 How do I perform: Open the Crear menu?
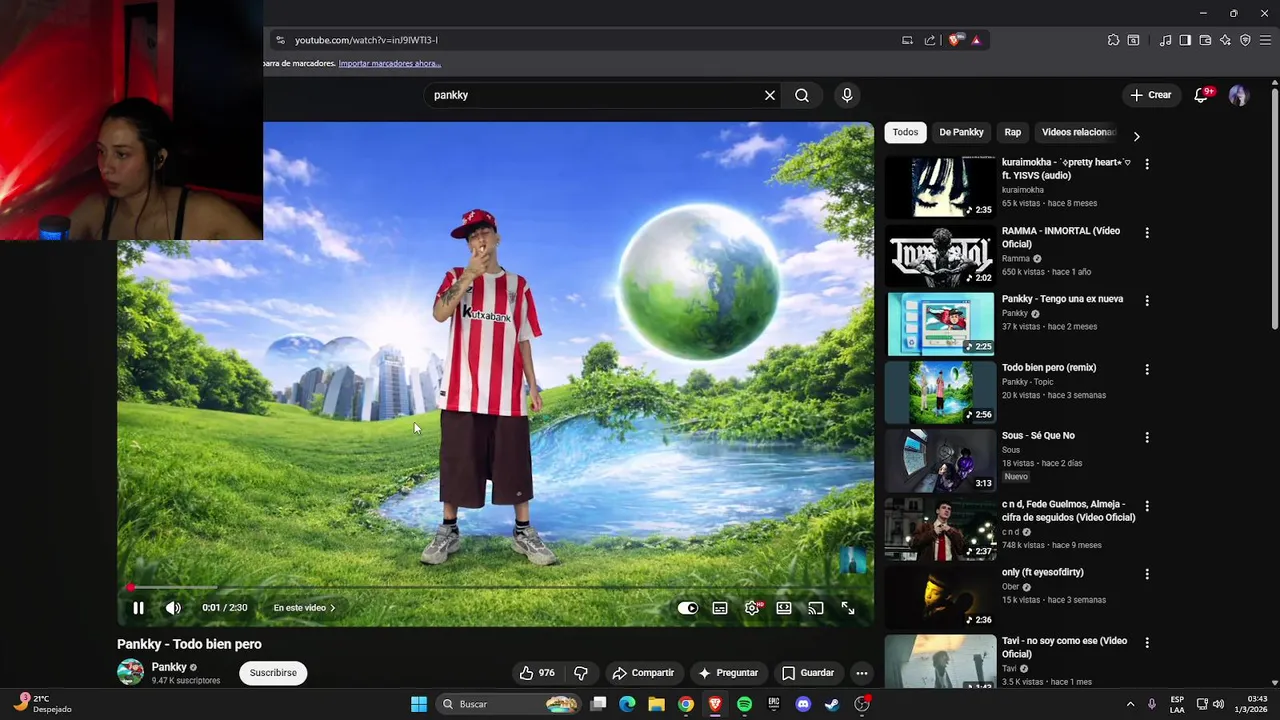coord(1150,95)
